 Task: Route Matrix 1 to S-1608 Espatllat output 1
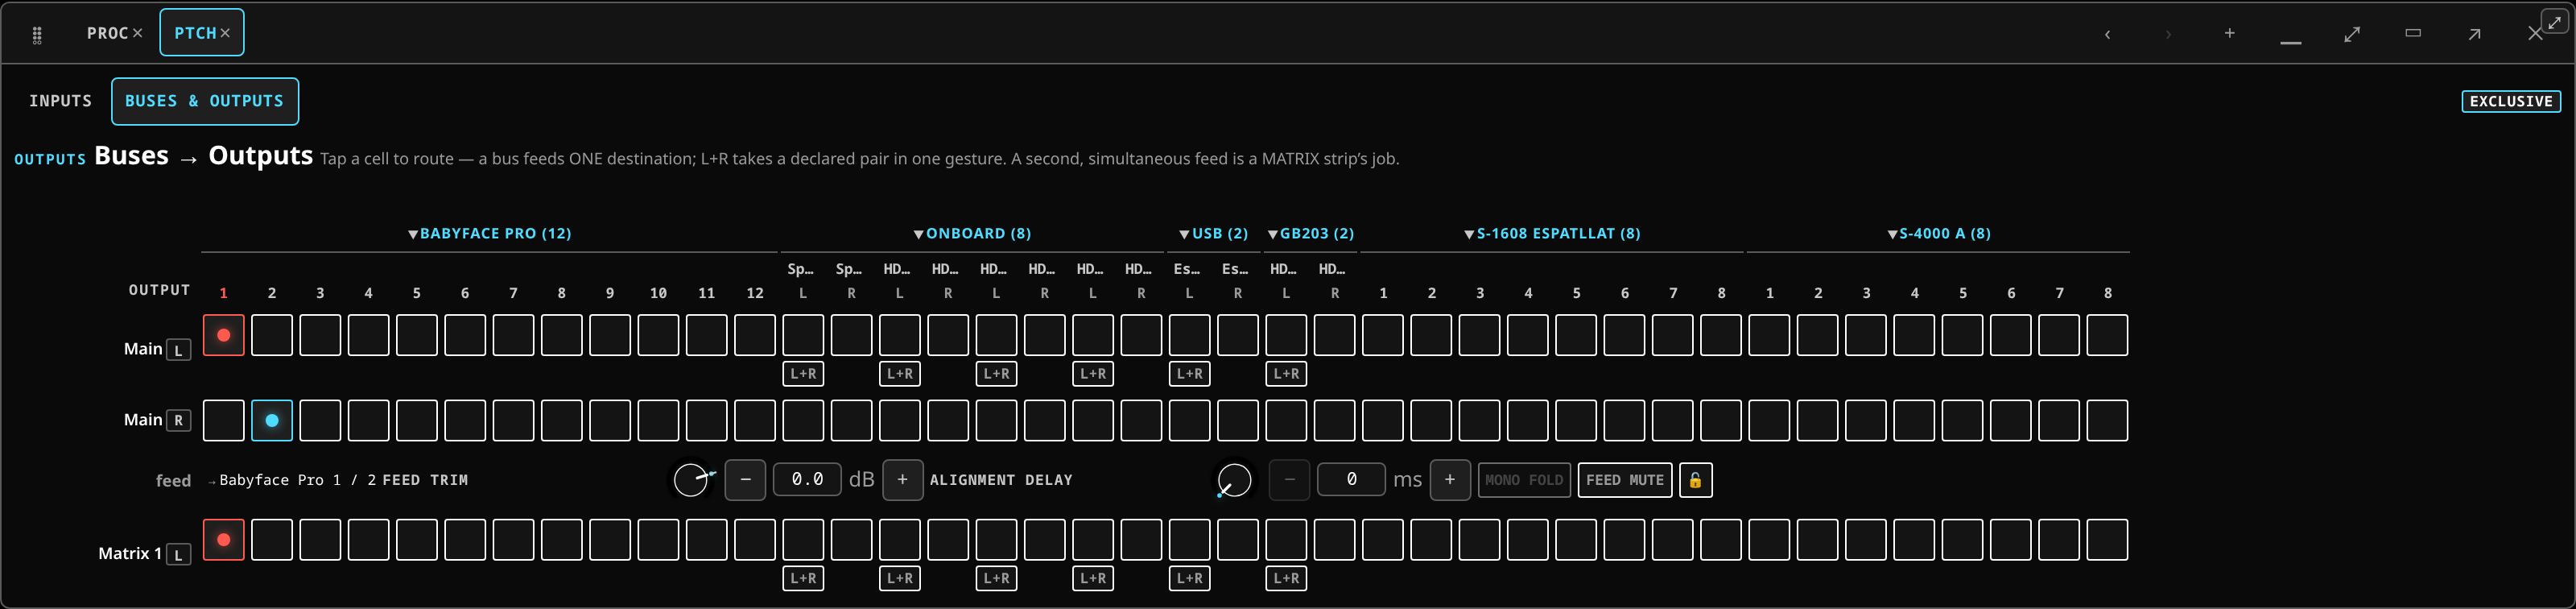pos(1383,540)
